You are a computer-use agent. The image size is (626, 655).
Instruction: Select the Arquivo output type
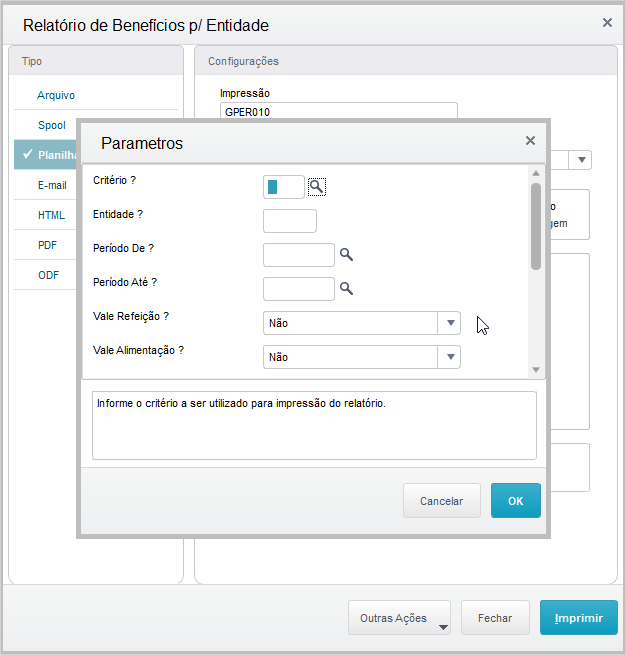[96, 95]
